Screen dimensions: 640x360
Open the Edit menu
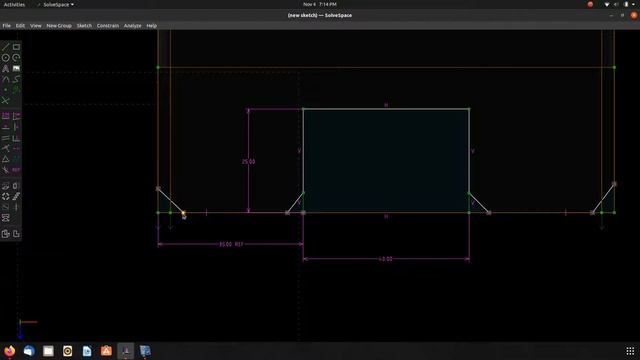point(20,26)
